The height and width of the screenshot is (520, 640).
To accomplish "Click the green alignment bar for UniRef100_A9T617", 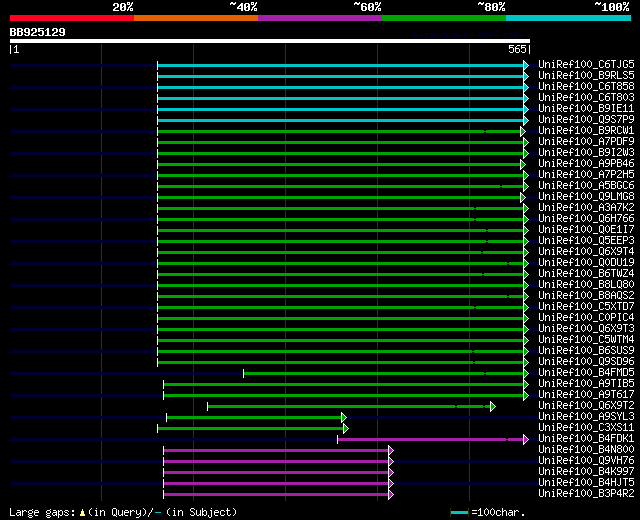I will [344, 396].
